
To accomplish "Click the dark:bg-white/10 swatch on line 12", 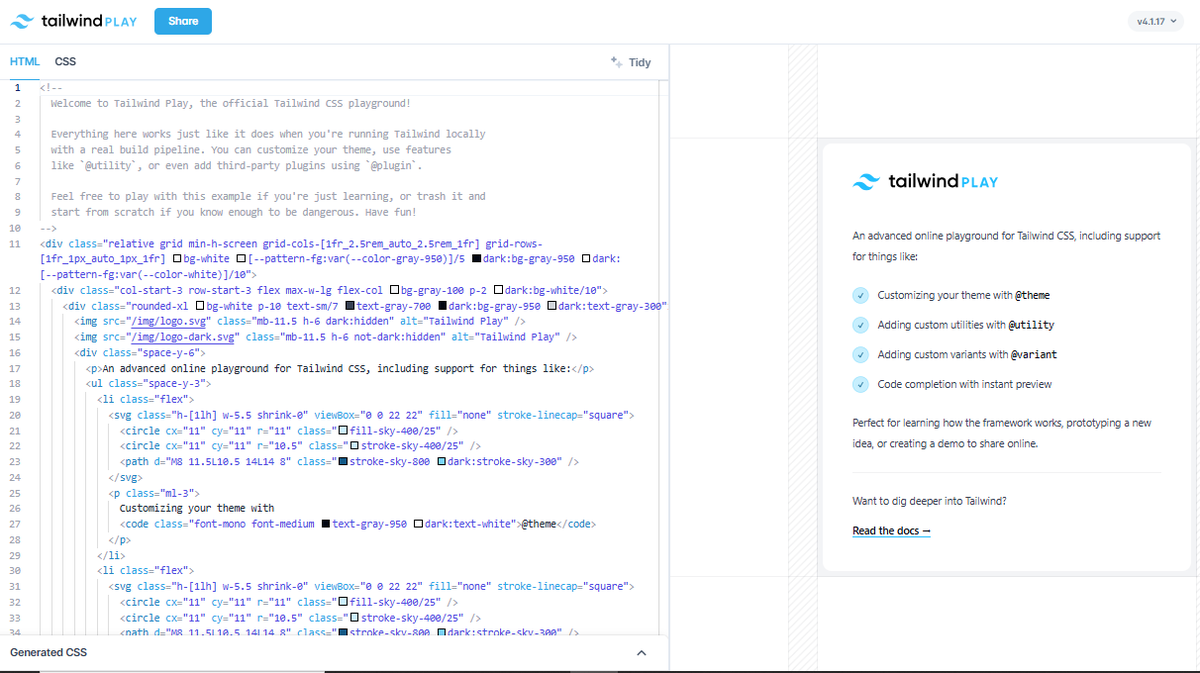I will [498, 290].
